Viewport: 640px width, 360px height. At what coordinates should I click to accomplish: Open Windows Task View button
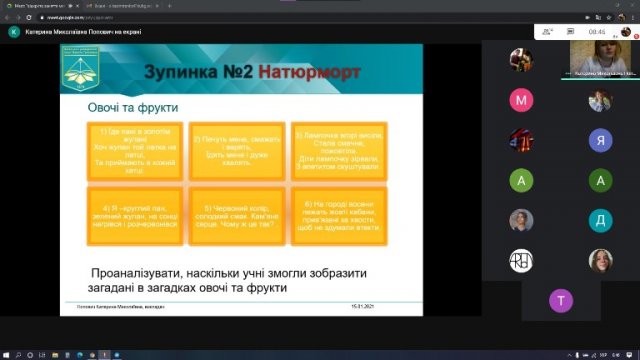point(42,355)
